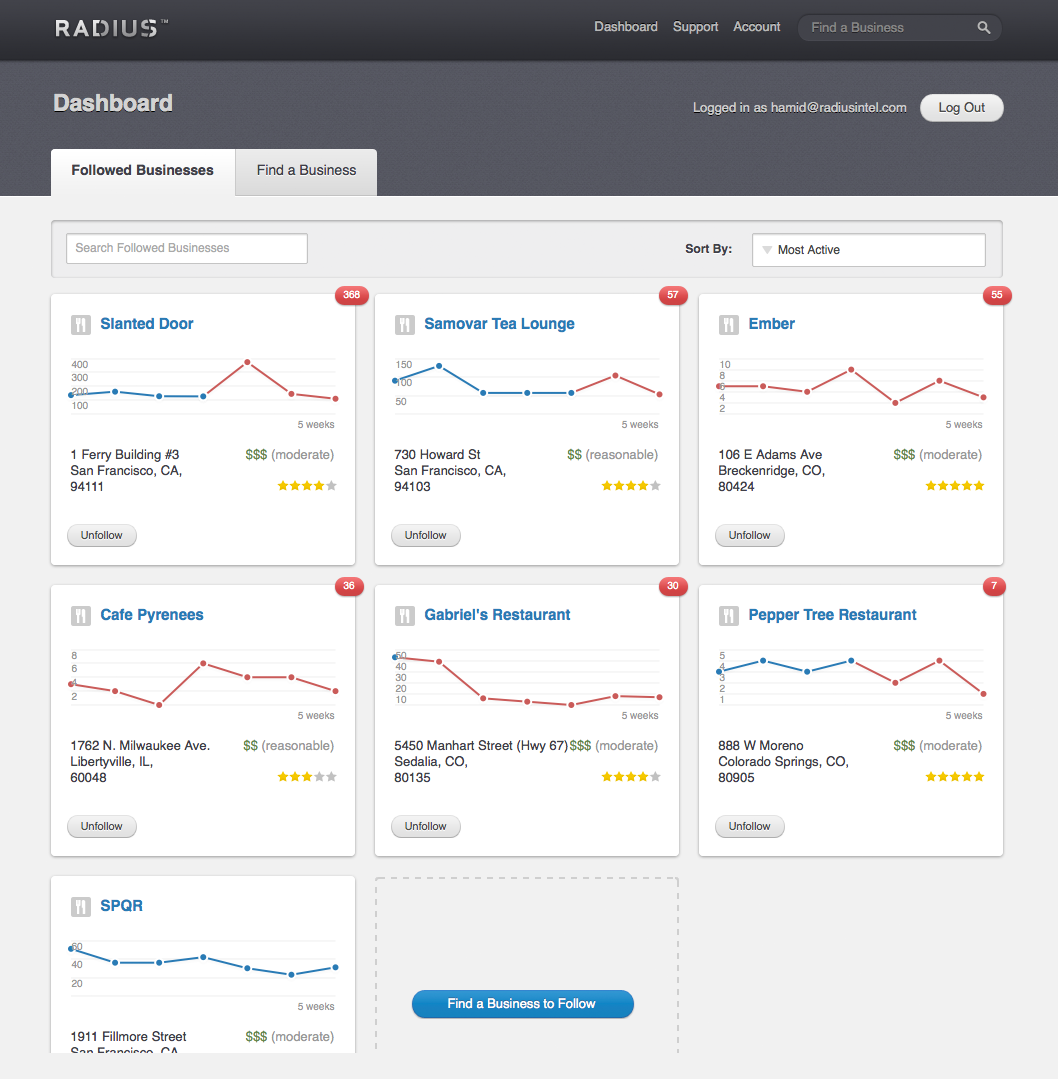This screenshot has height=1079, width=1058.
Task: Click the Cafe Pyrenees activity chart
Action: coord(203,678)
